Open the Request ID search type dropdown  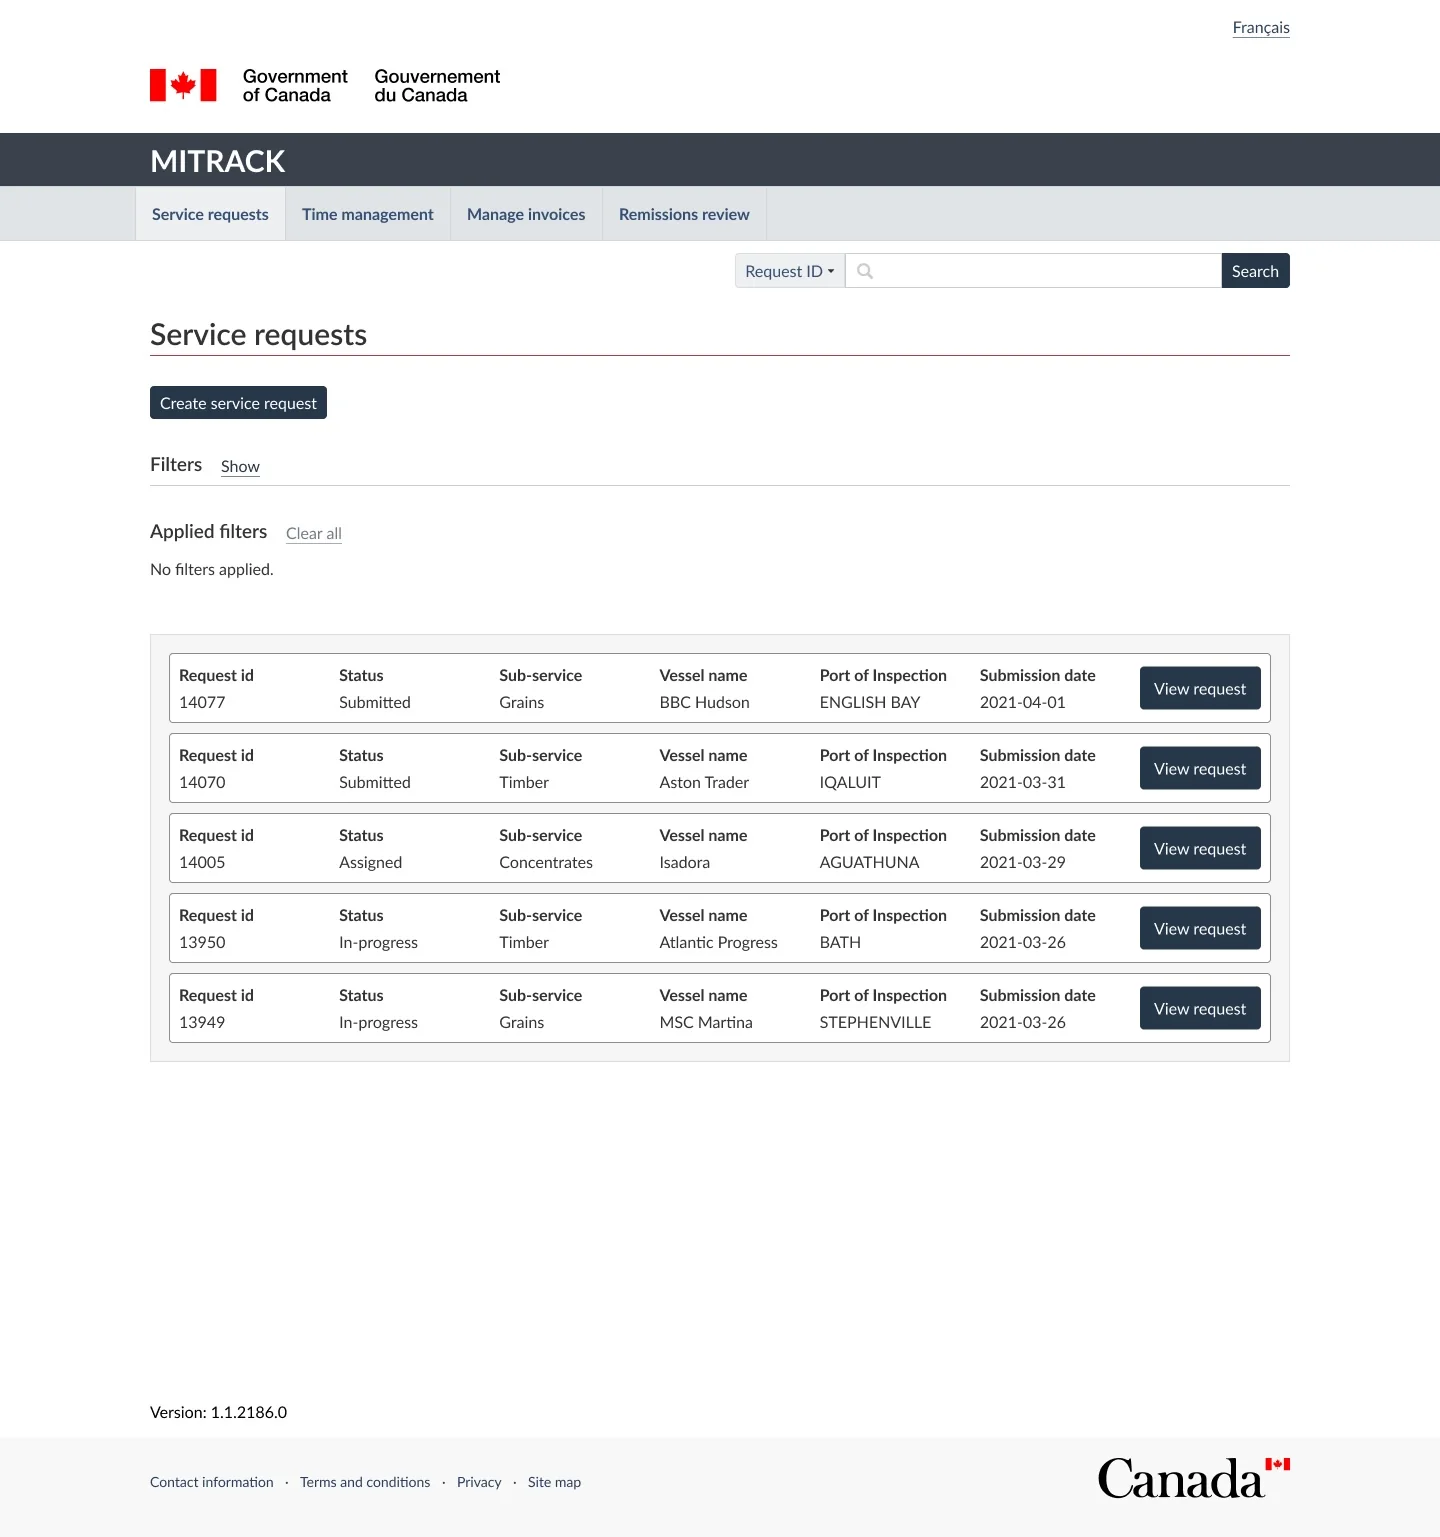point(790,271)
